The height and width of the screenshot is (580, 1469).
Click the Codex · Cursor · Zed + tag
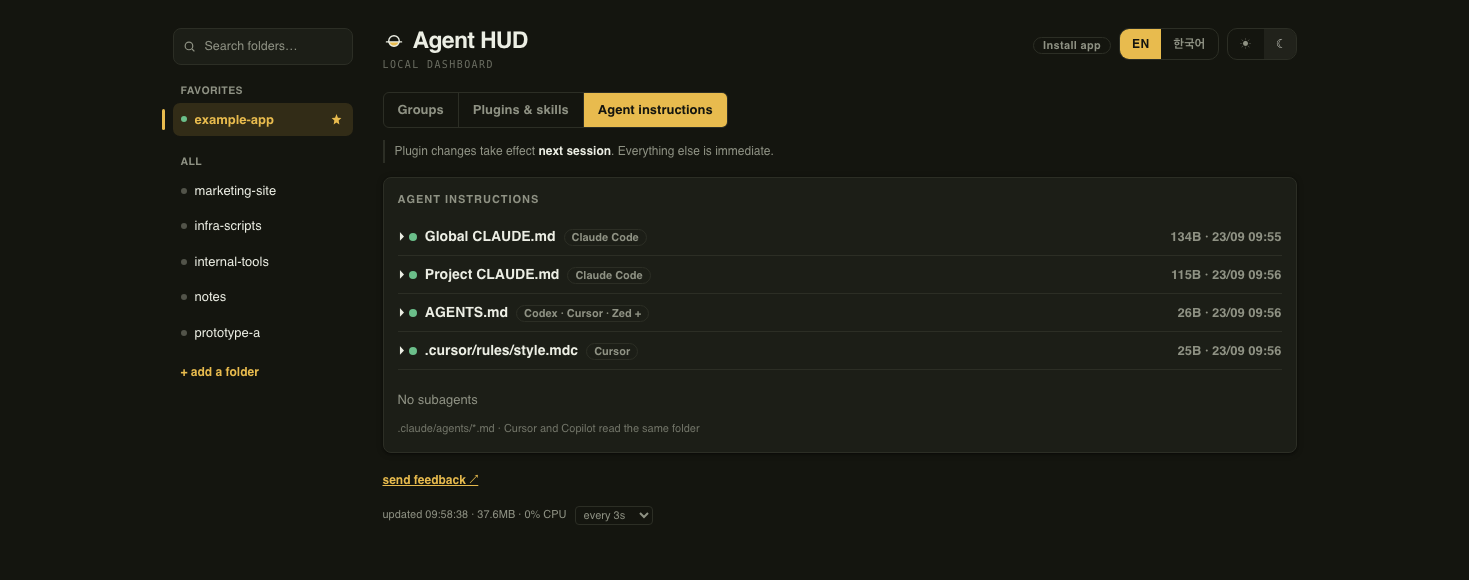pos(583,314)
